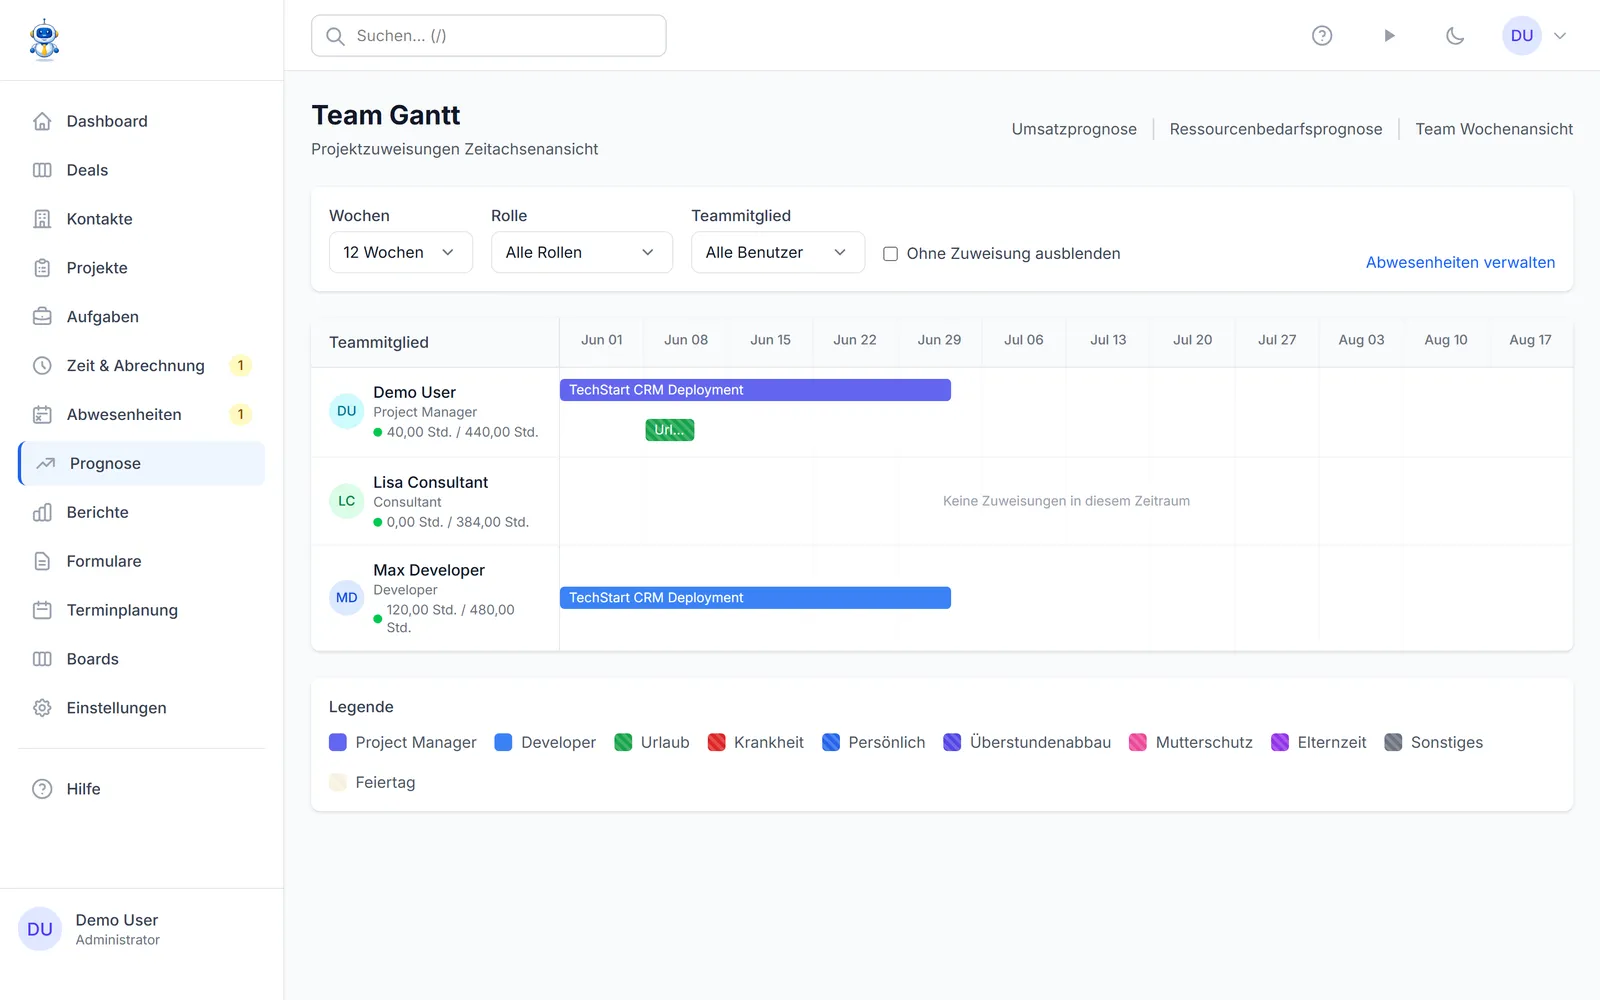Click Zeit & Abrechnung badge showing 1

point(240,366)
